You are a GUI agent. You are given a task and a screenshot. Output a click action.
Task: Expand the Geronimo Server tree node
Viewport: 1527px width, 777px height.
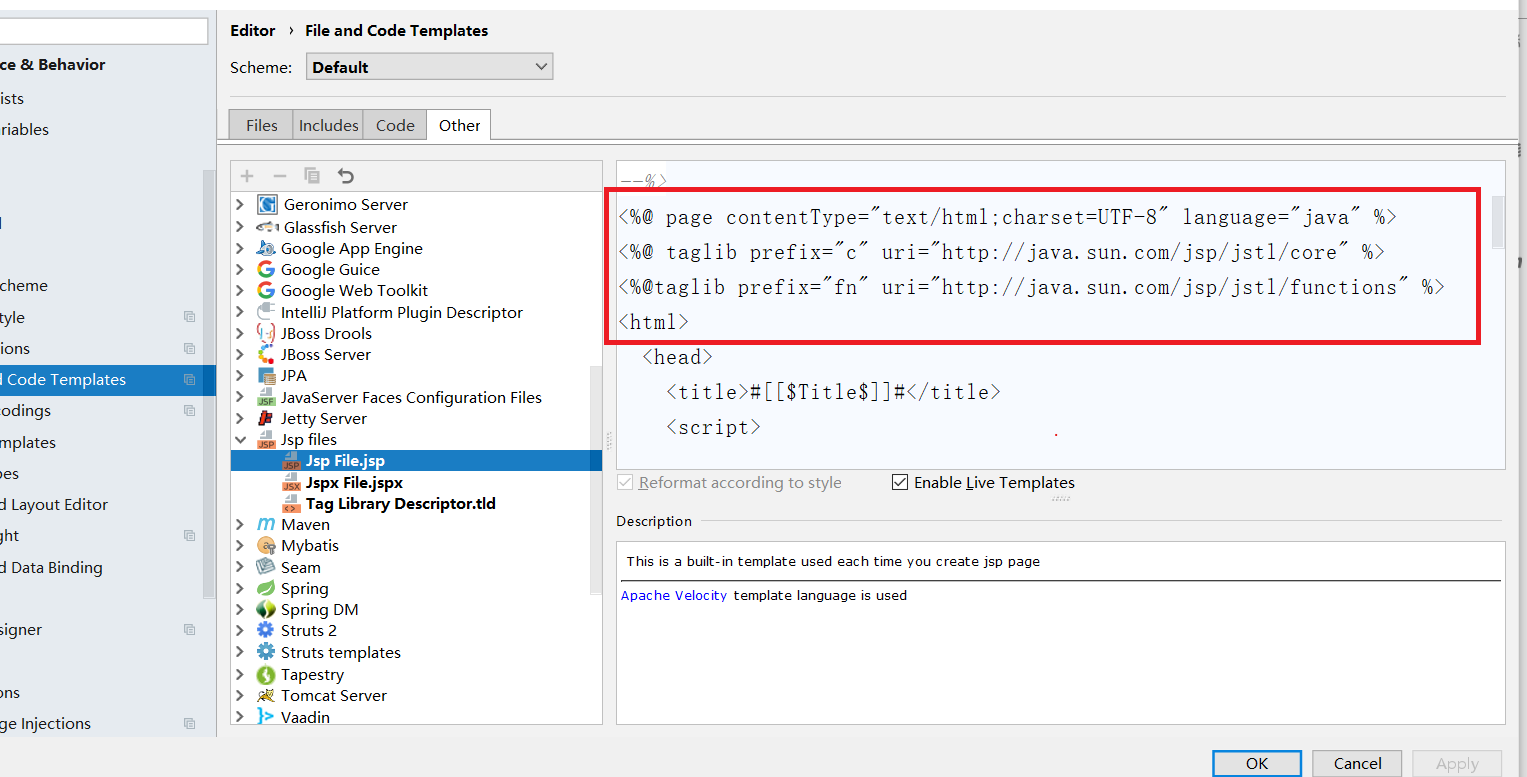[240, 205]
